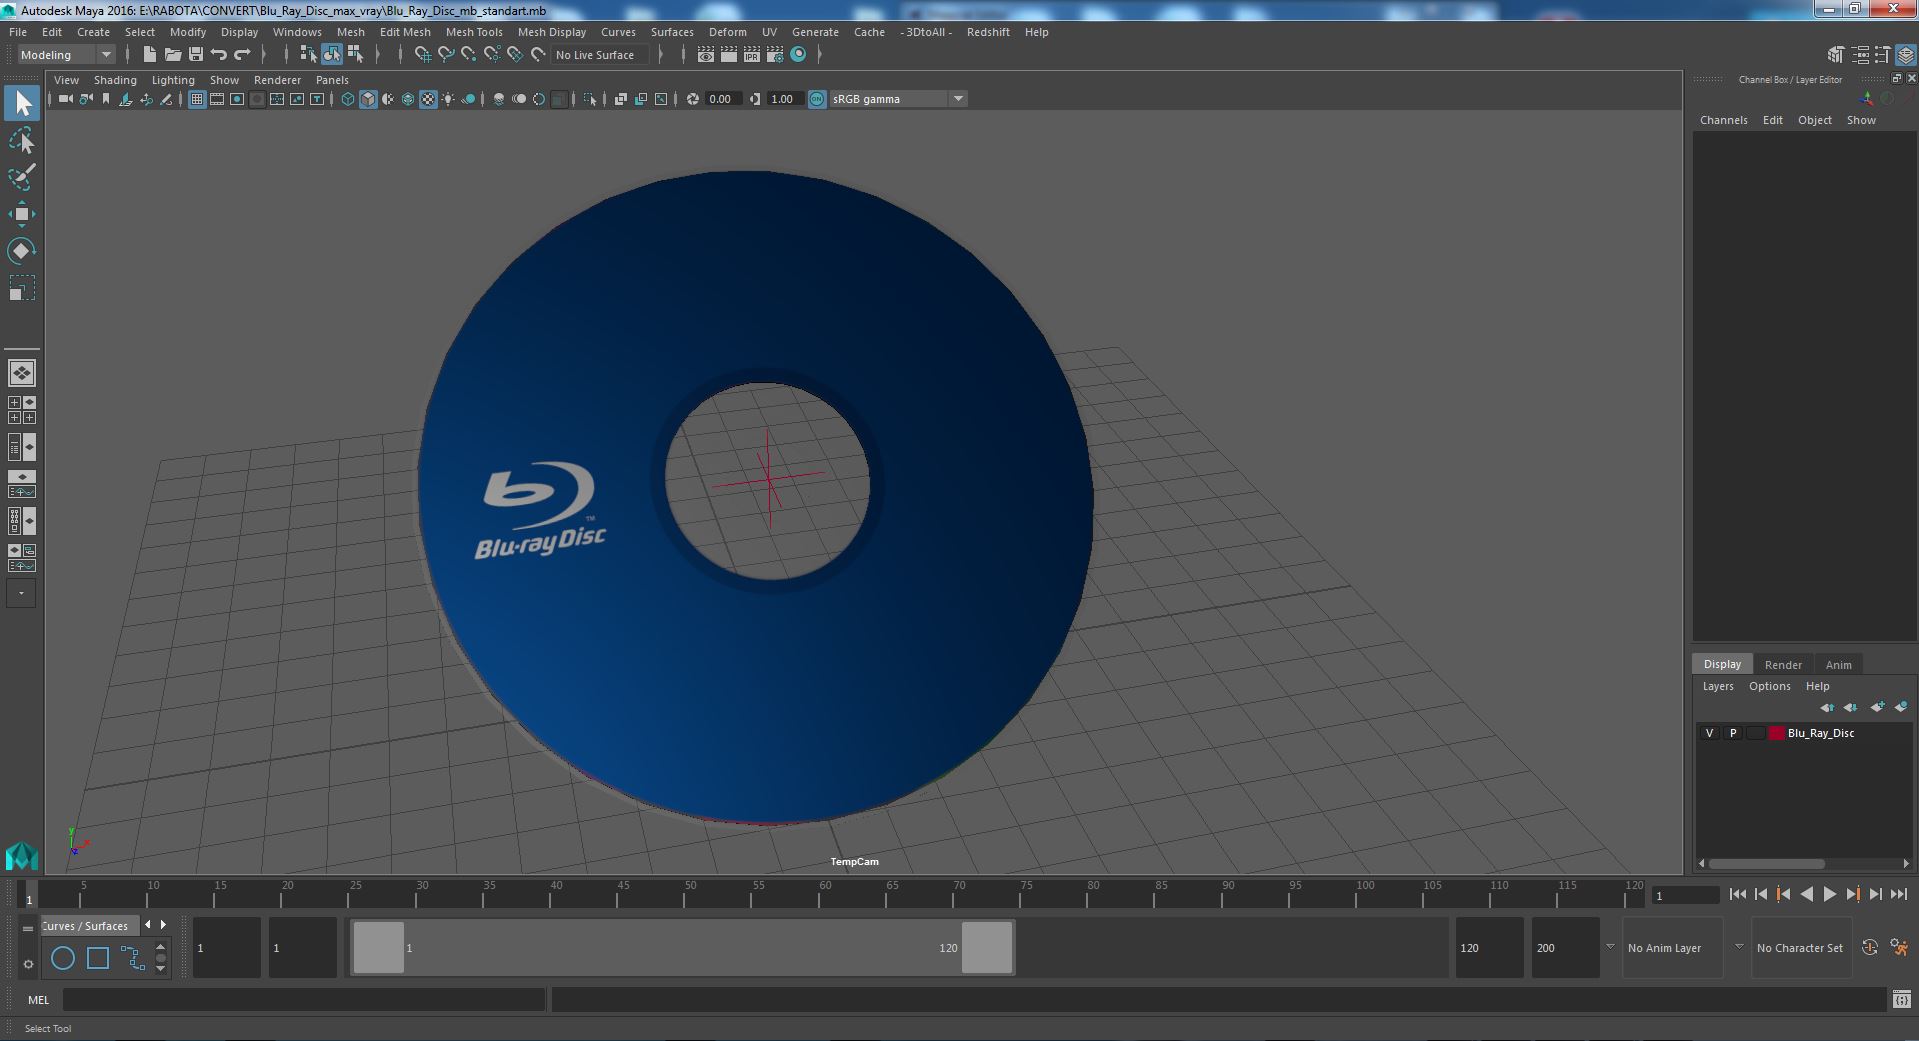Snap to grids icon
The height and width of the screenshot is (1041, 1919).
pyautogui.click(x=422, y=55)
